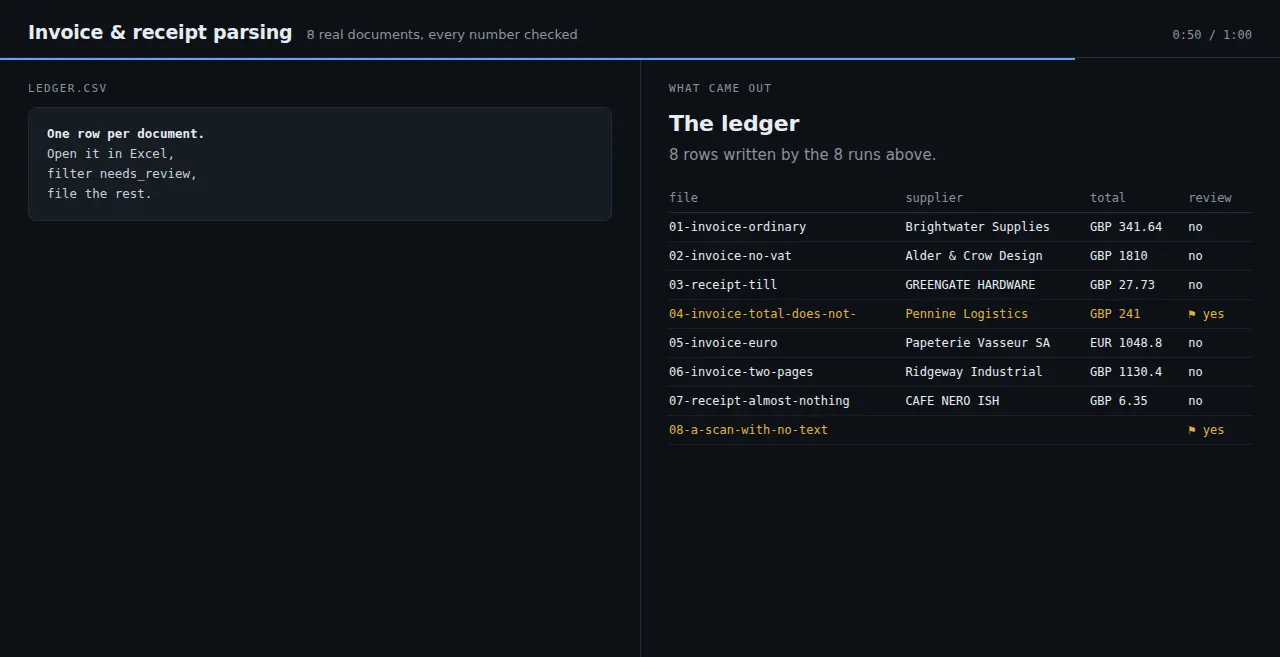Select the EUR 1048.8 total cell
1280x657 pixels.
(1126, 343)
